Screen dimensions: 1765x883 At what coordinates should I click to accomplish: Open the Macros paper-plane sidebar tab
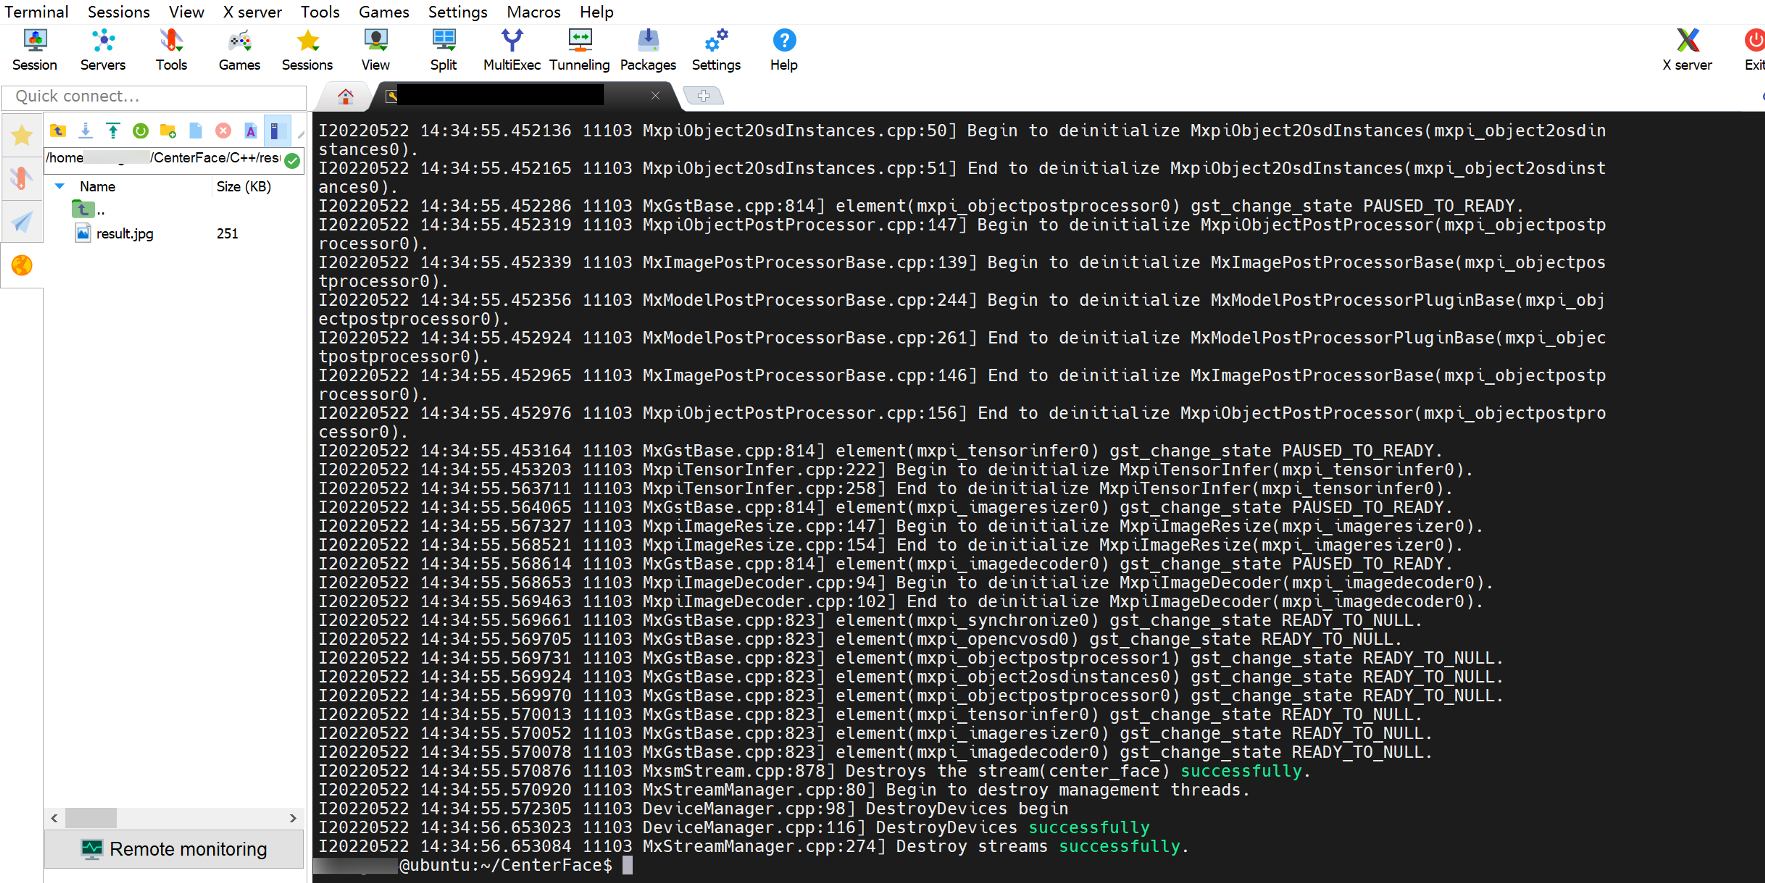click(22, 221)
